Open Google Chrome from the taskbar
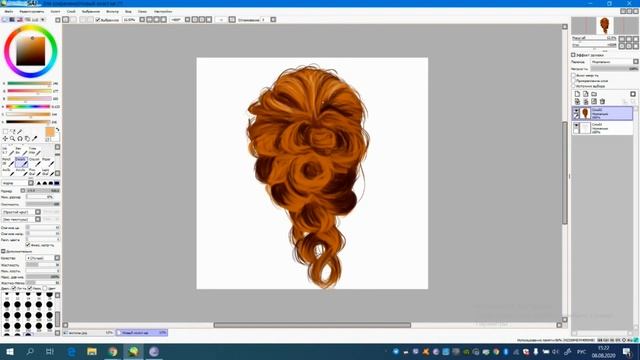 [113, 351]
